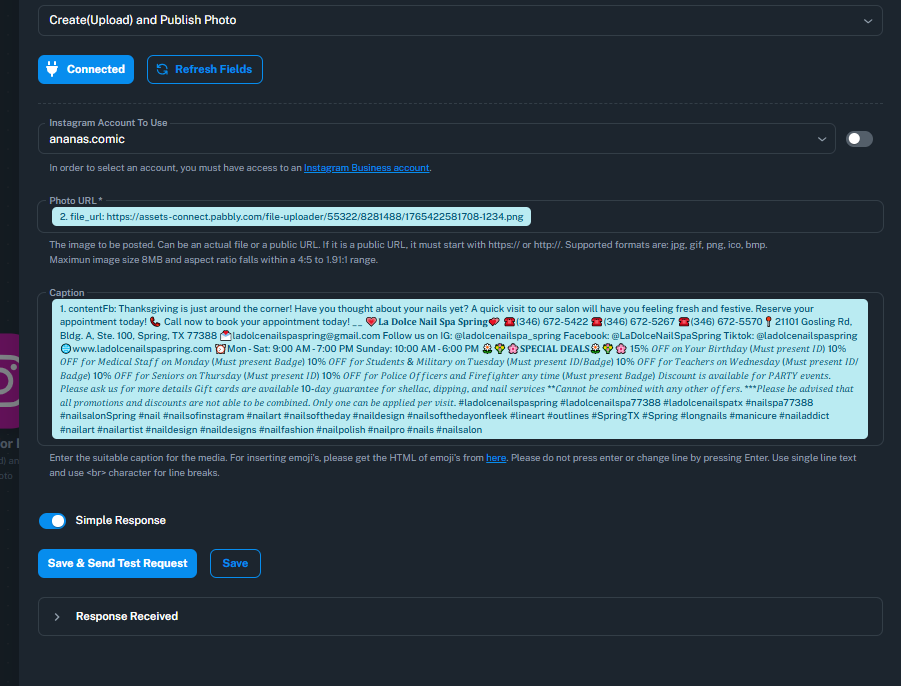The width and height of the screenshot is (901, 686).
Task: Click the Photo URL input field
Action: [x=460, y=217]
